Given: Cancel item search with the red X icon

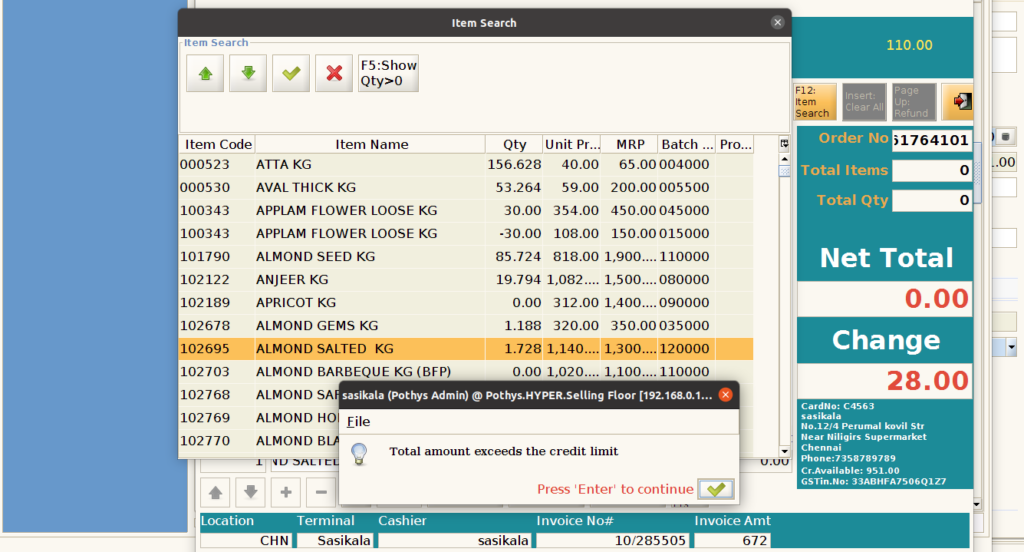Looking at the screenshot, I should pos(334,73).
